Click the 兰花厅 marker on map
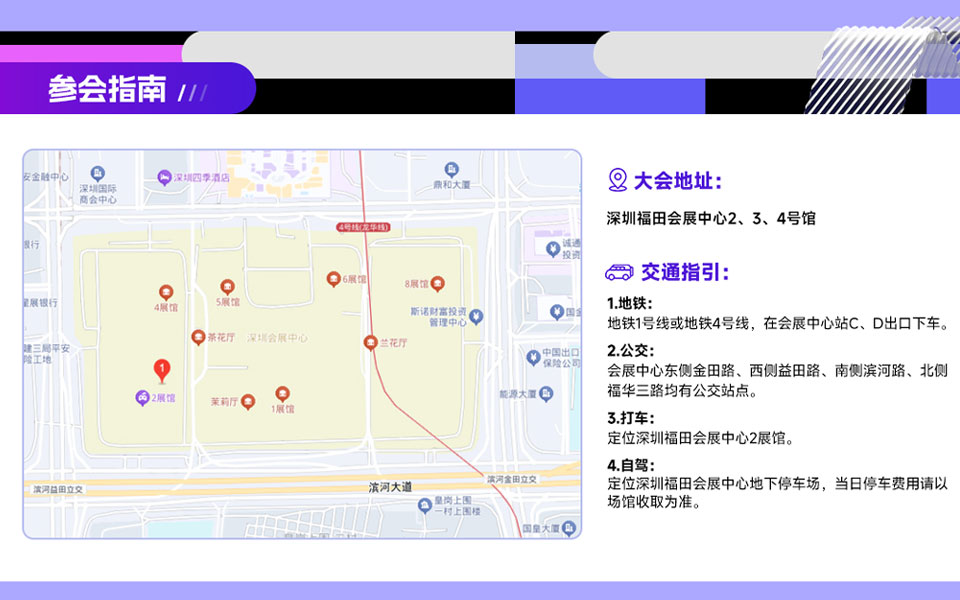 tap(370, 343)
